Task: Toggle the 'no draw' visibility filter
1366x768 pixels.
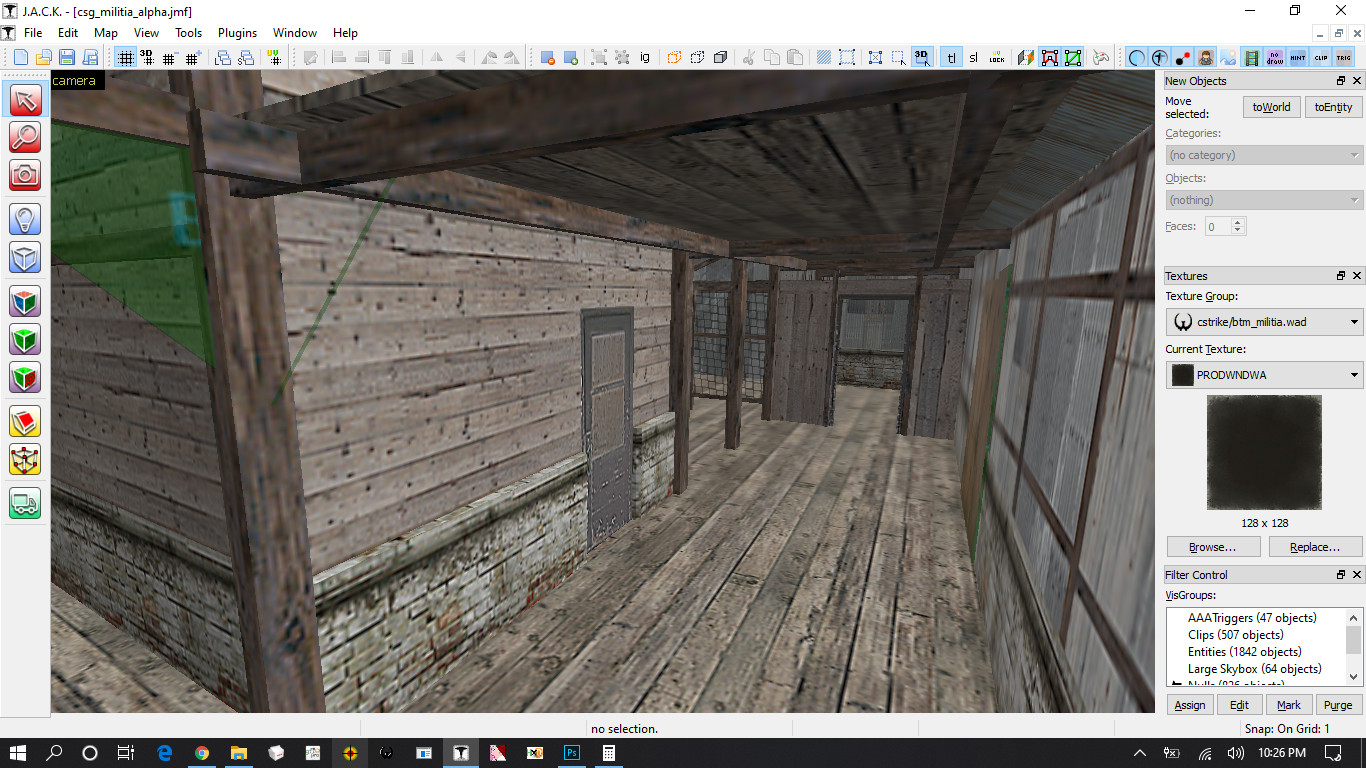Action: click(1275, 57)
